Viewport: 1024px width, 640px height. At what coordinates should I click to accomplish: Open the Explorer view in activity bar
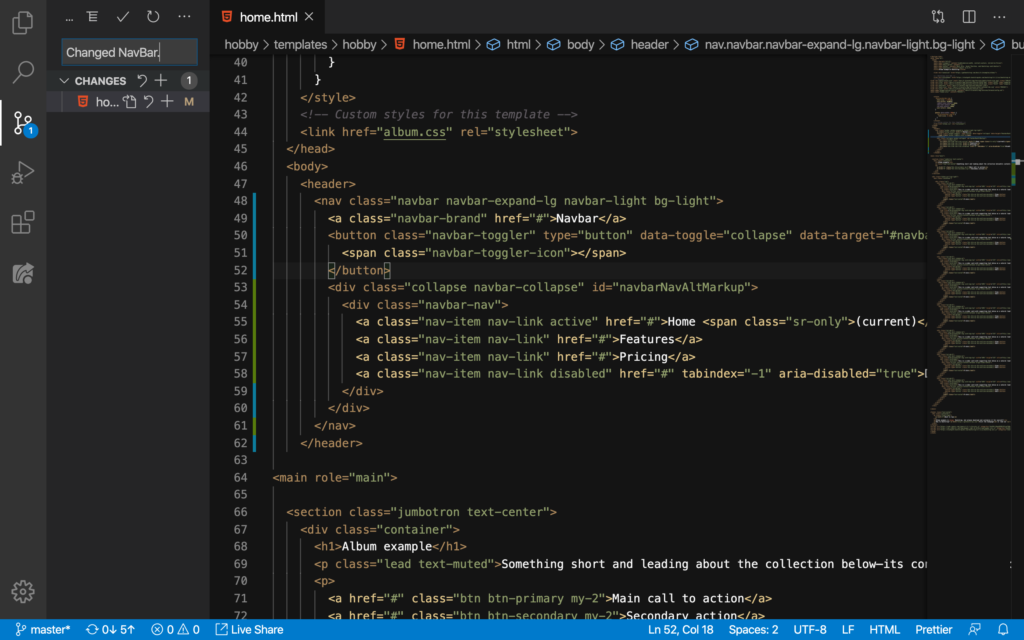pyautogui.click(x=23, y=23)
